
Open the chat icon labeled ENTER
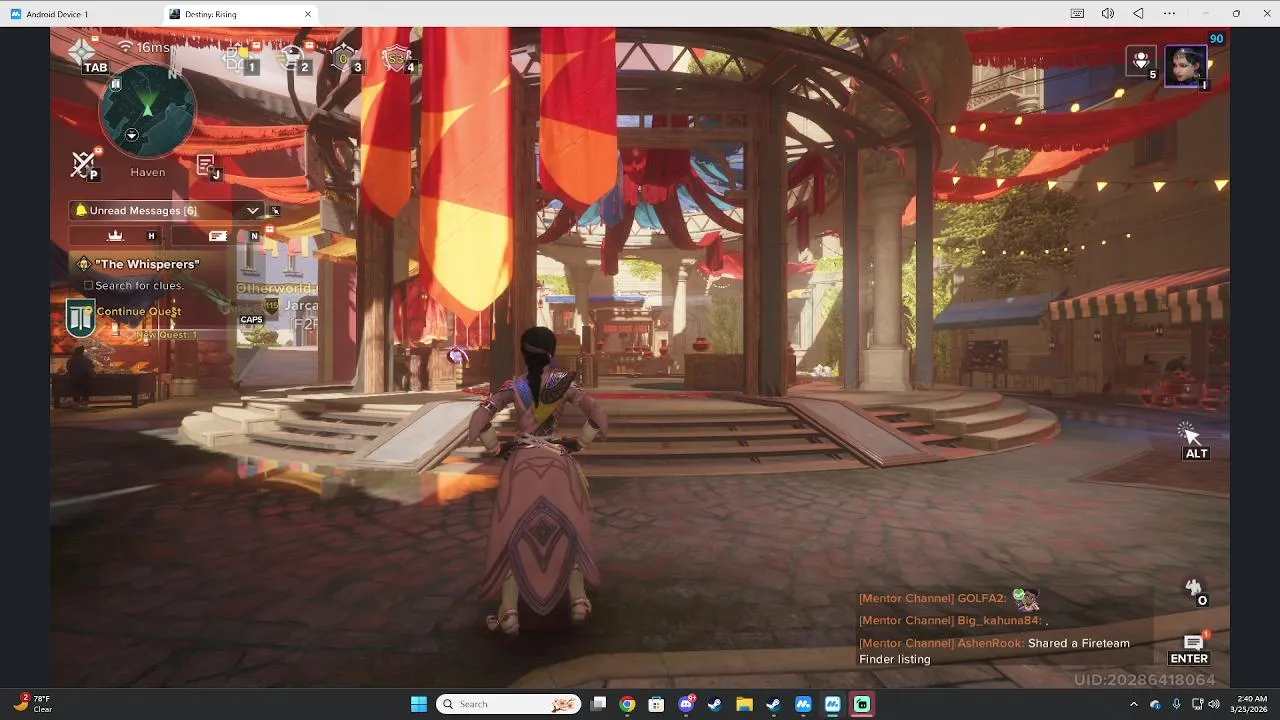click(x=1193, y=645)
